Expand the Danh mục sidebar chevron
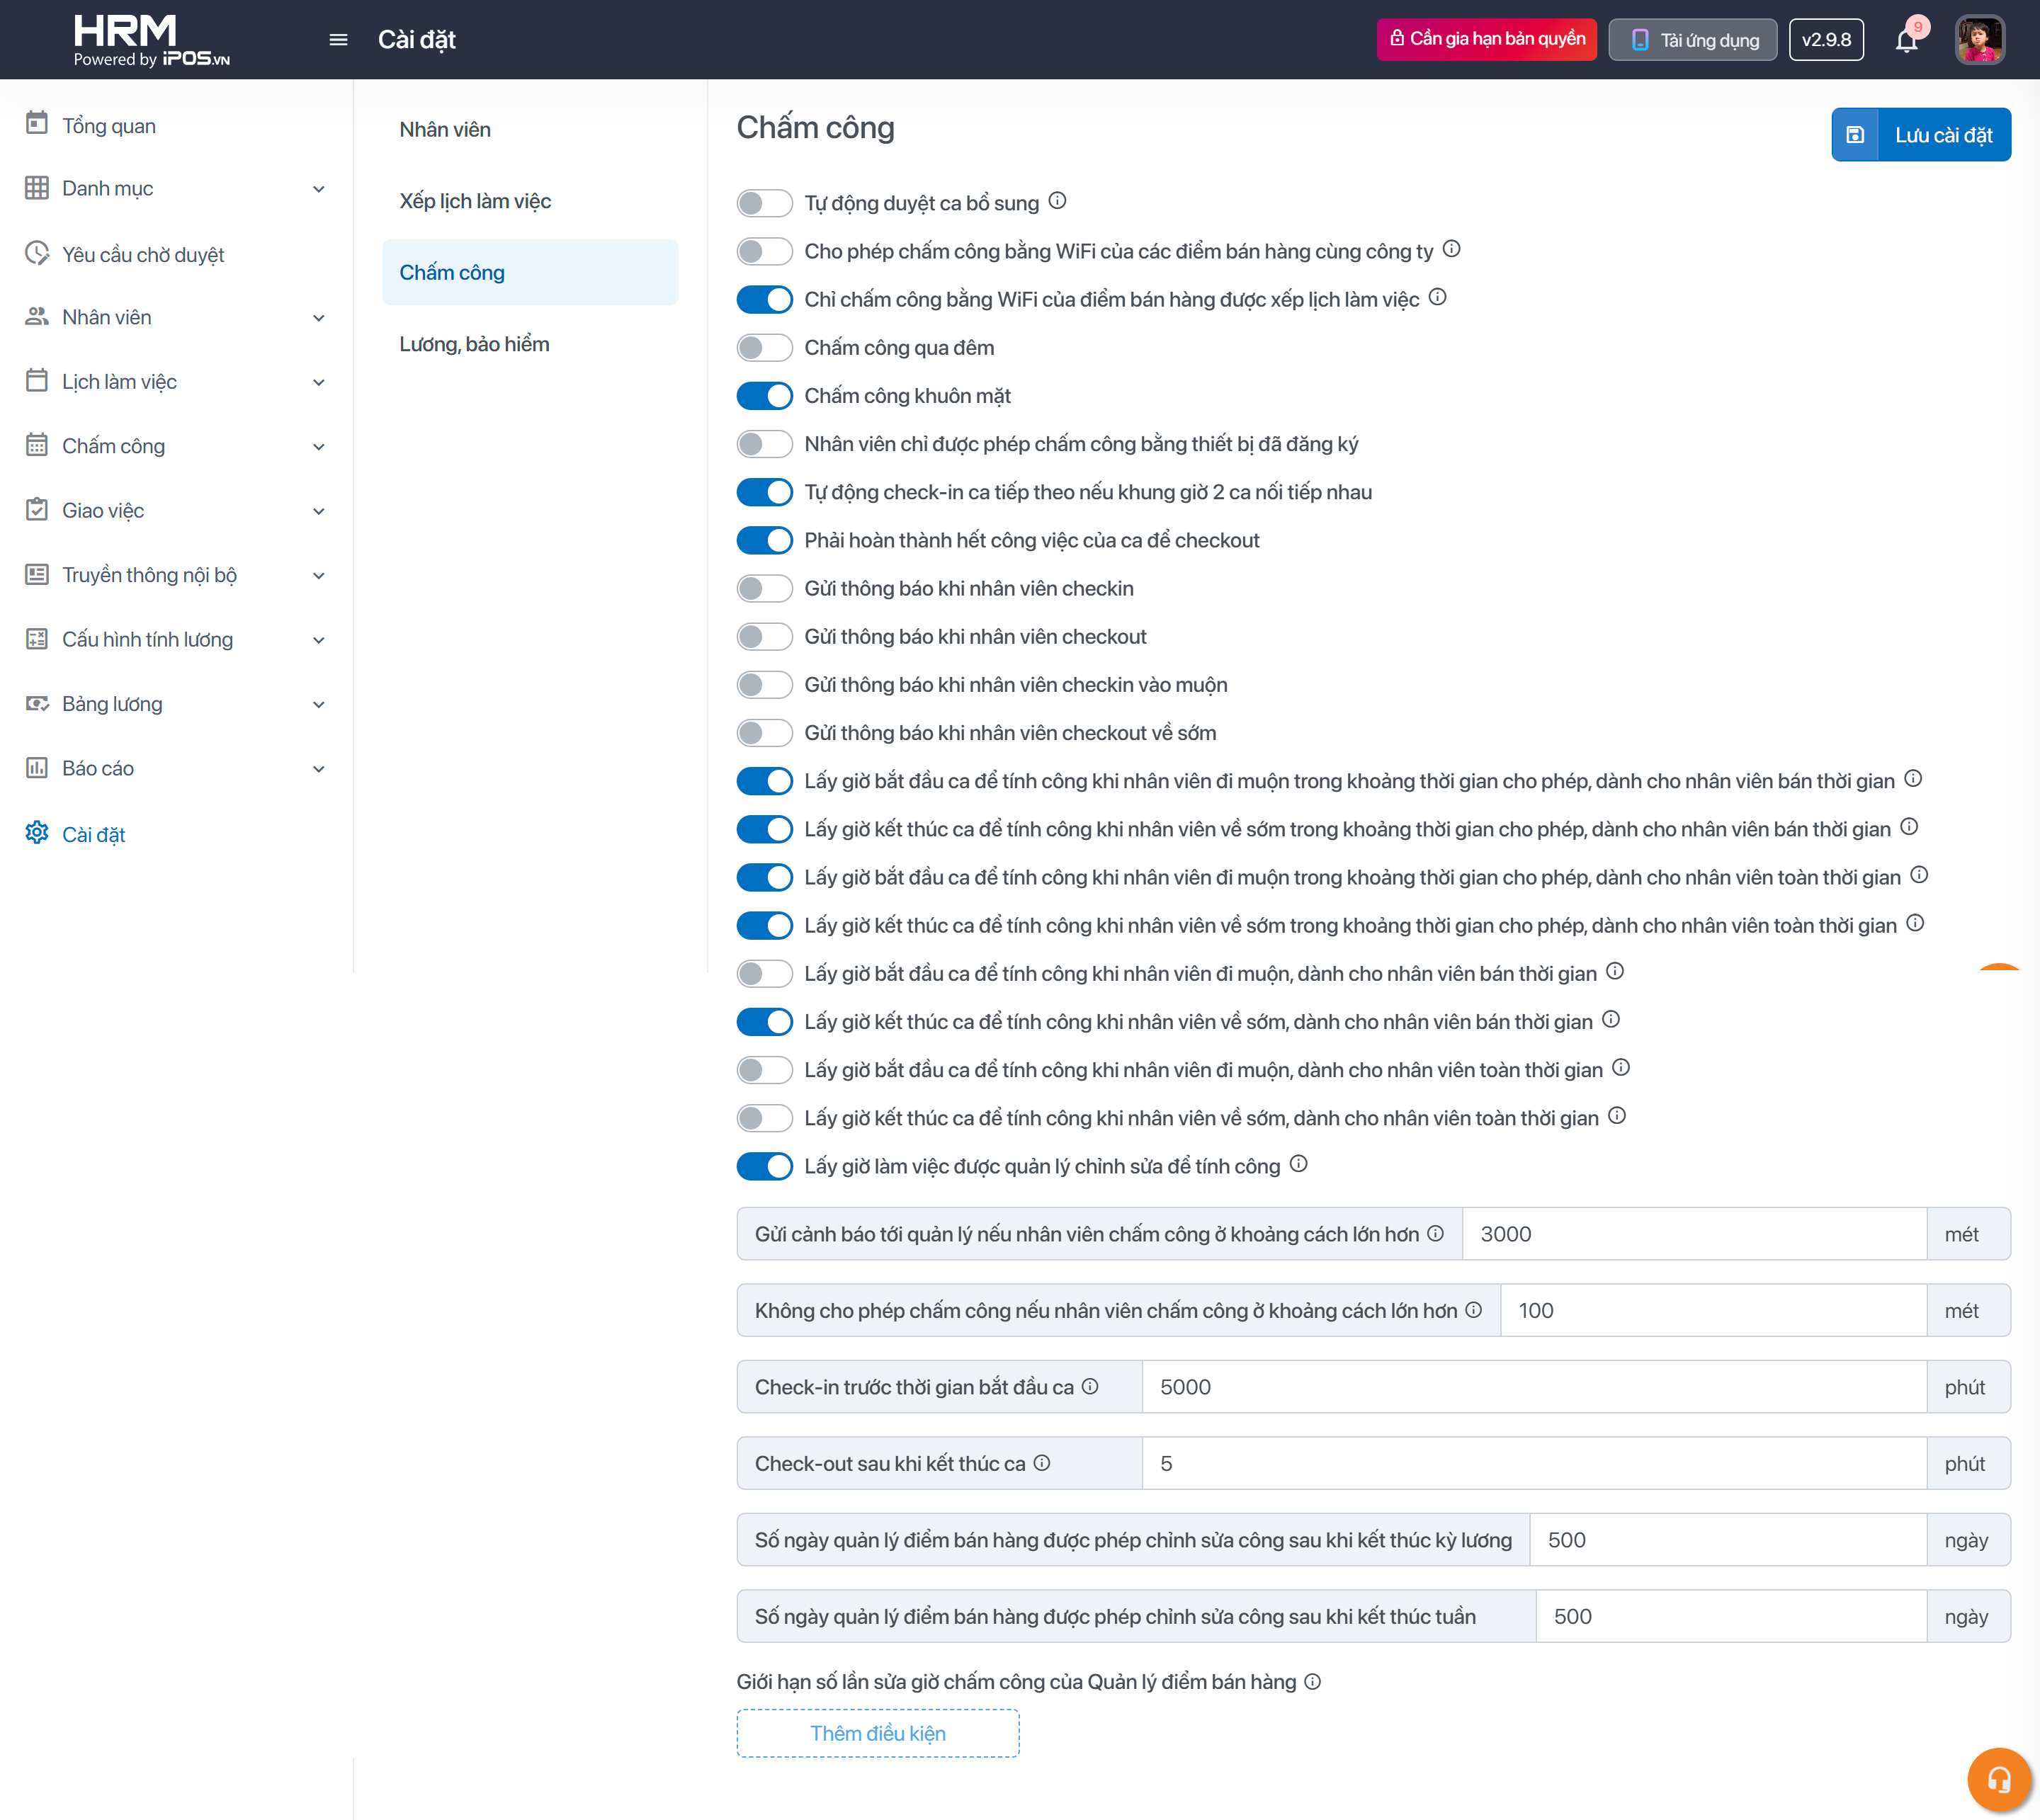The image size is (2040, 1820). click(319, 189)
